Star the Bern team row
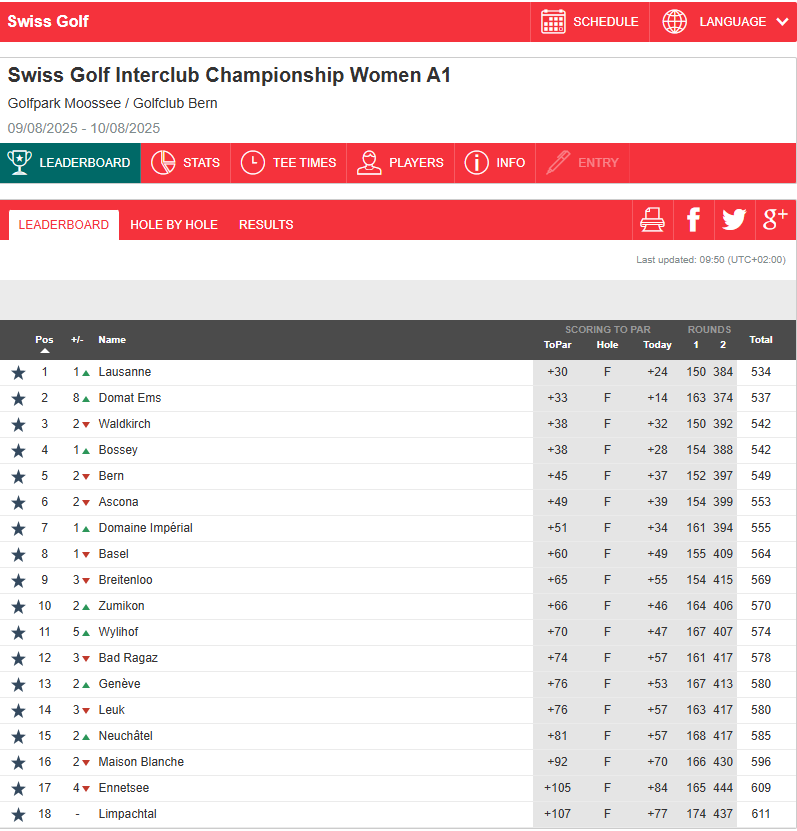This screenshot has width=797, height=831. [19, 476]
